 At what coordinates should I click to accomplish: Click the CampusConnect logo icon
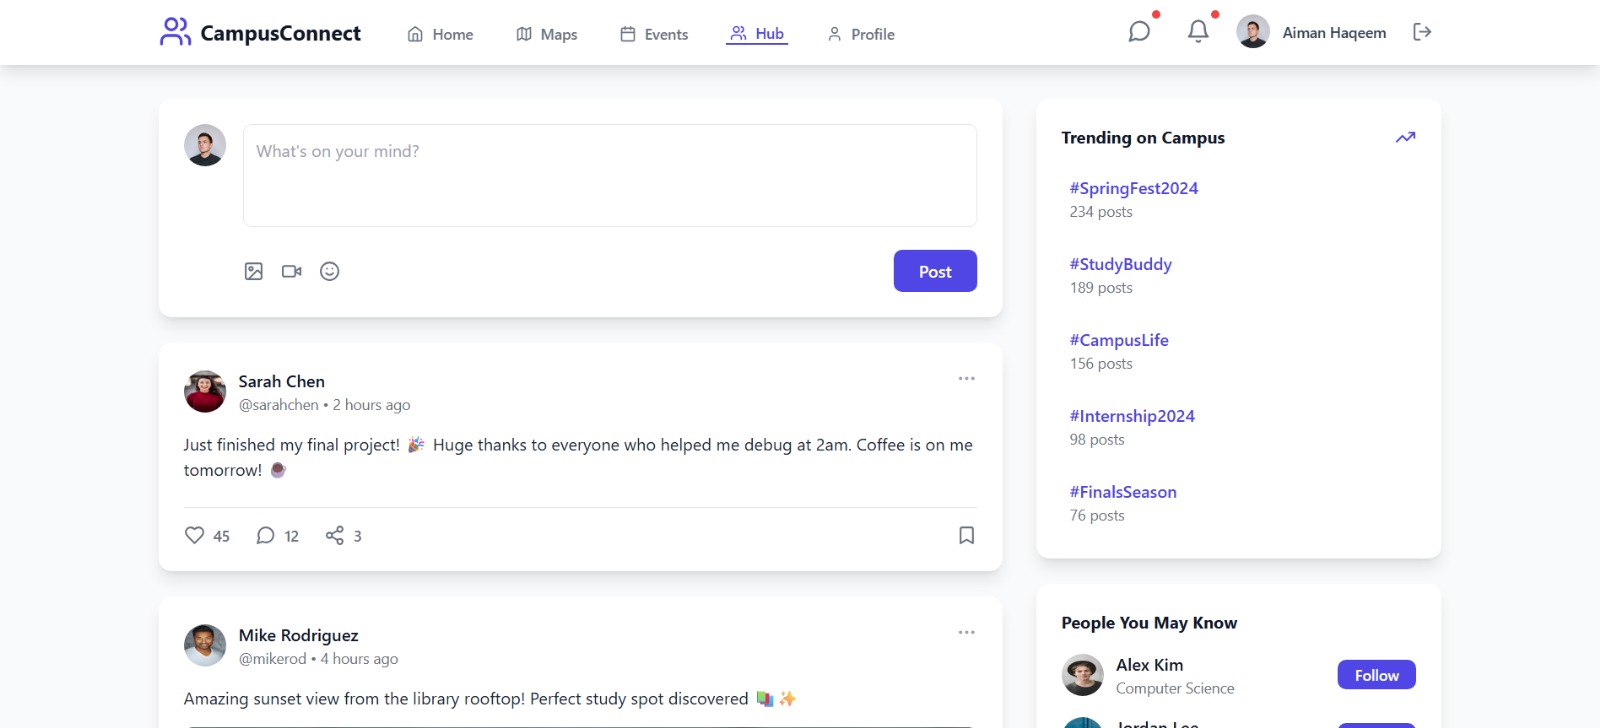[175, 32]
